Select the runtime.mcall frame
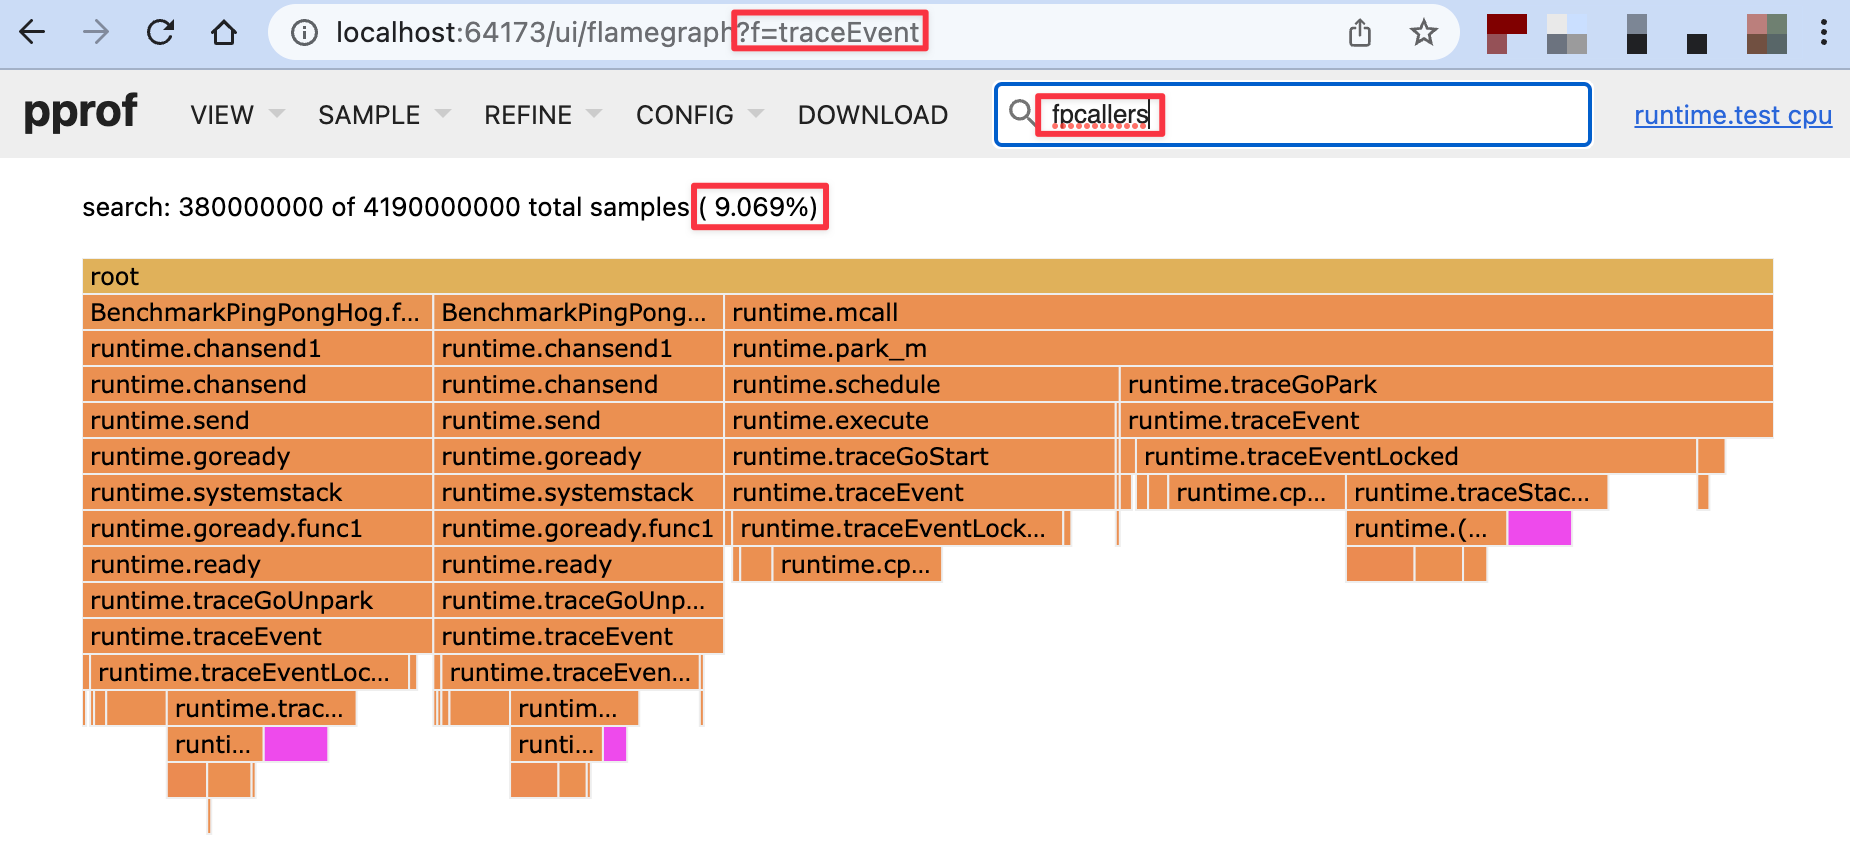 pos(1248,312)
